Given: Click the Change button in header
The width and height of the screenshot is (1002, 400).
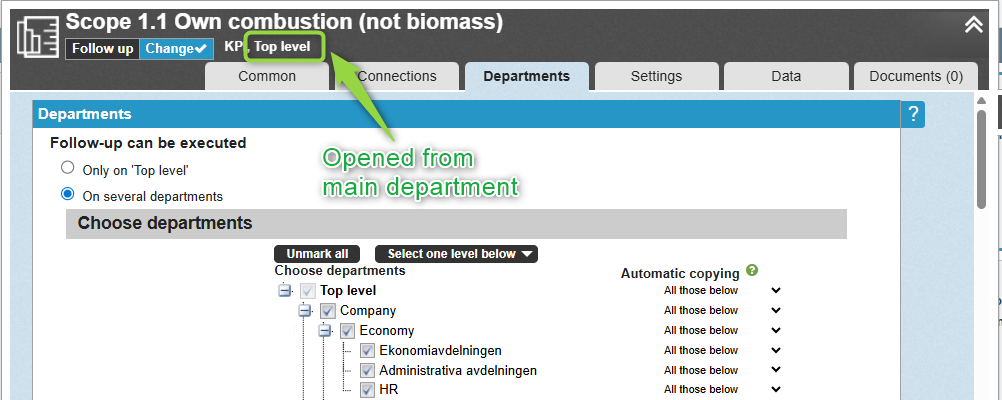Looking at the screenshot, I should pos(175,48).
